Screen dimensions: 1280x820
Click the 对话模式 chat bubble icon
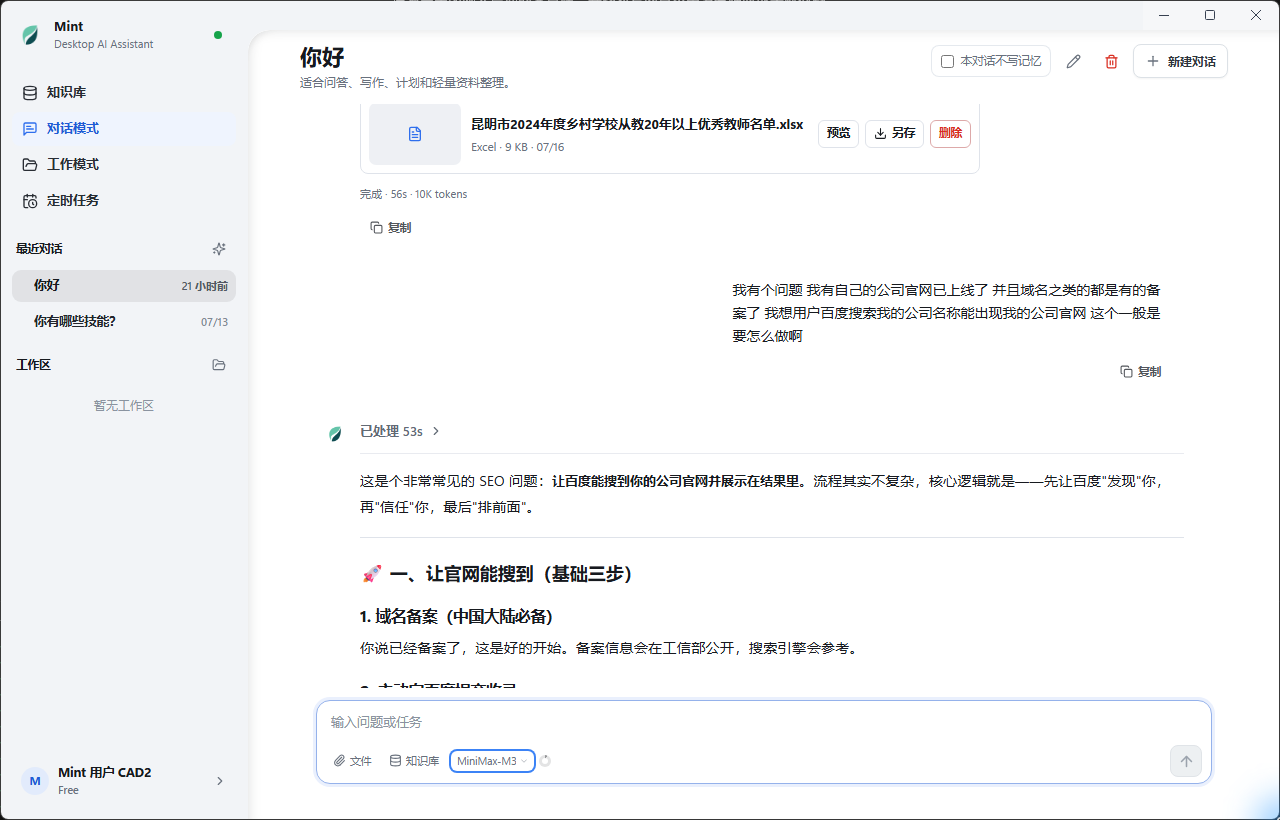pyautogui.click(x=31, y=128)
